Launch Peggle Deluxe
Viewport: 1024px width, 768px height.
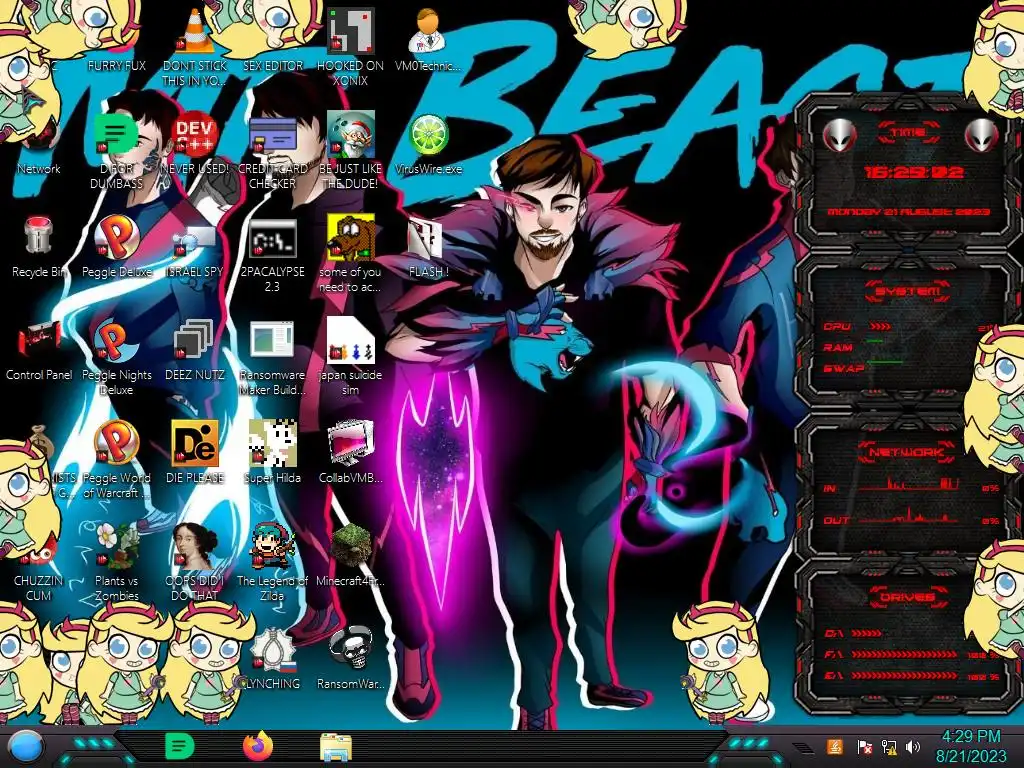point(116,237)
